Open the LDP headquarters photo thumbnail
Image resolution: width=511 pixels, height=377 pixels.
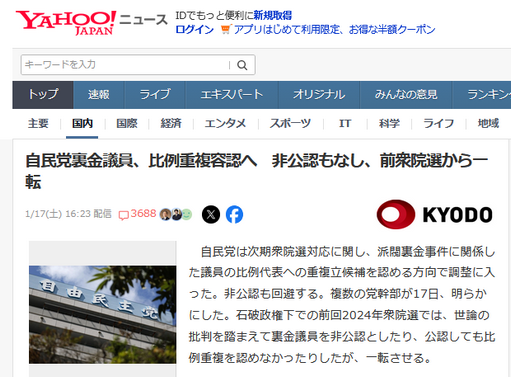(x=102, y=314)
